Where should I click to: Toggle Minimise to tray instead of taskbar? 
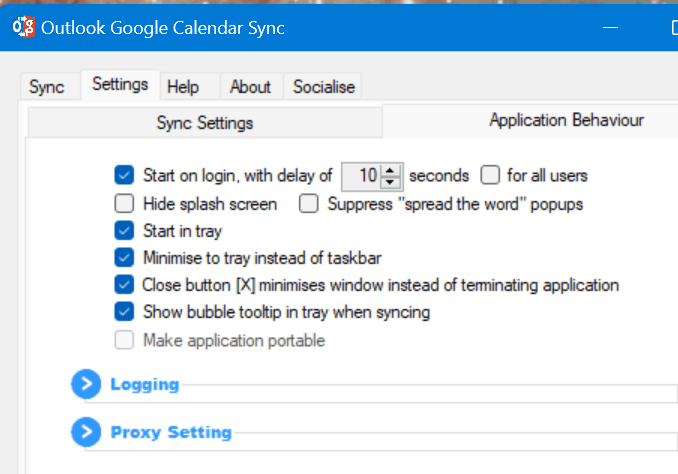(124, 258)
